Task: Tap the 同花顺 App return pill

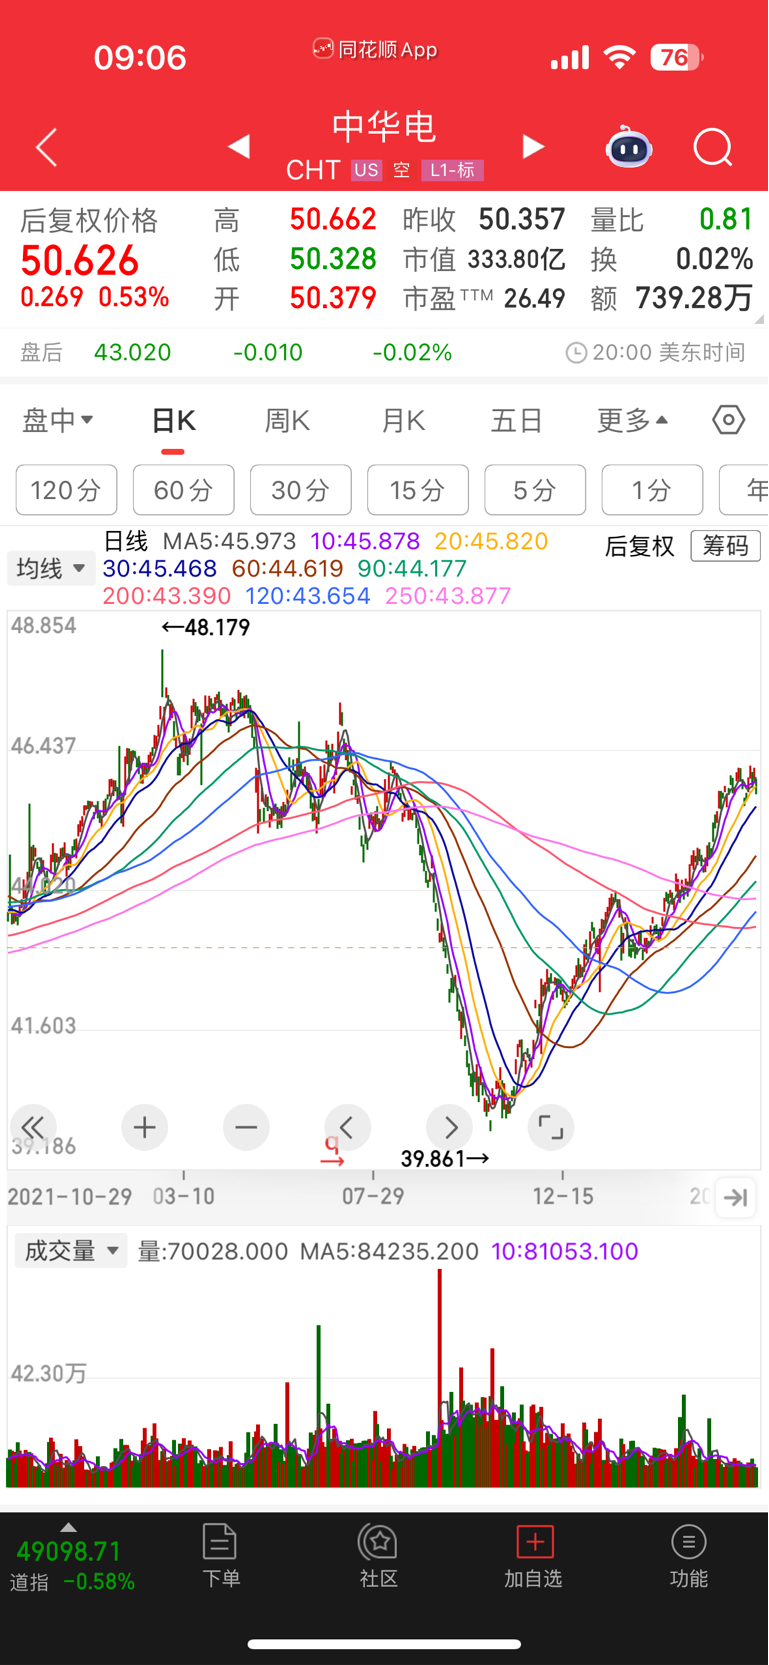Action: click(x=375, y=49)
